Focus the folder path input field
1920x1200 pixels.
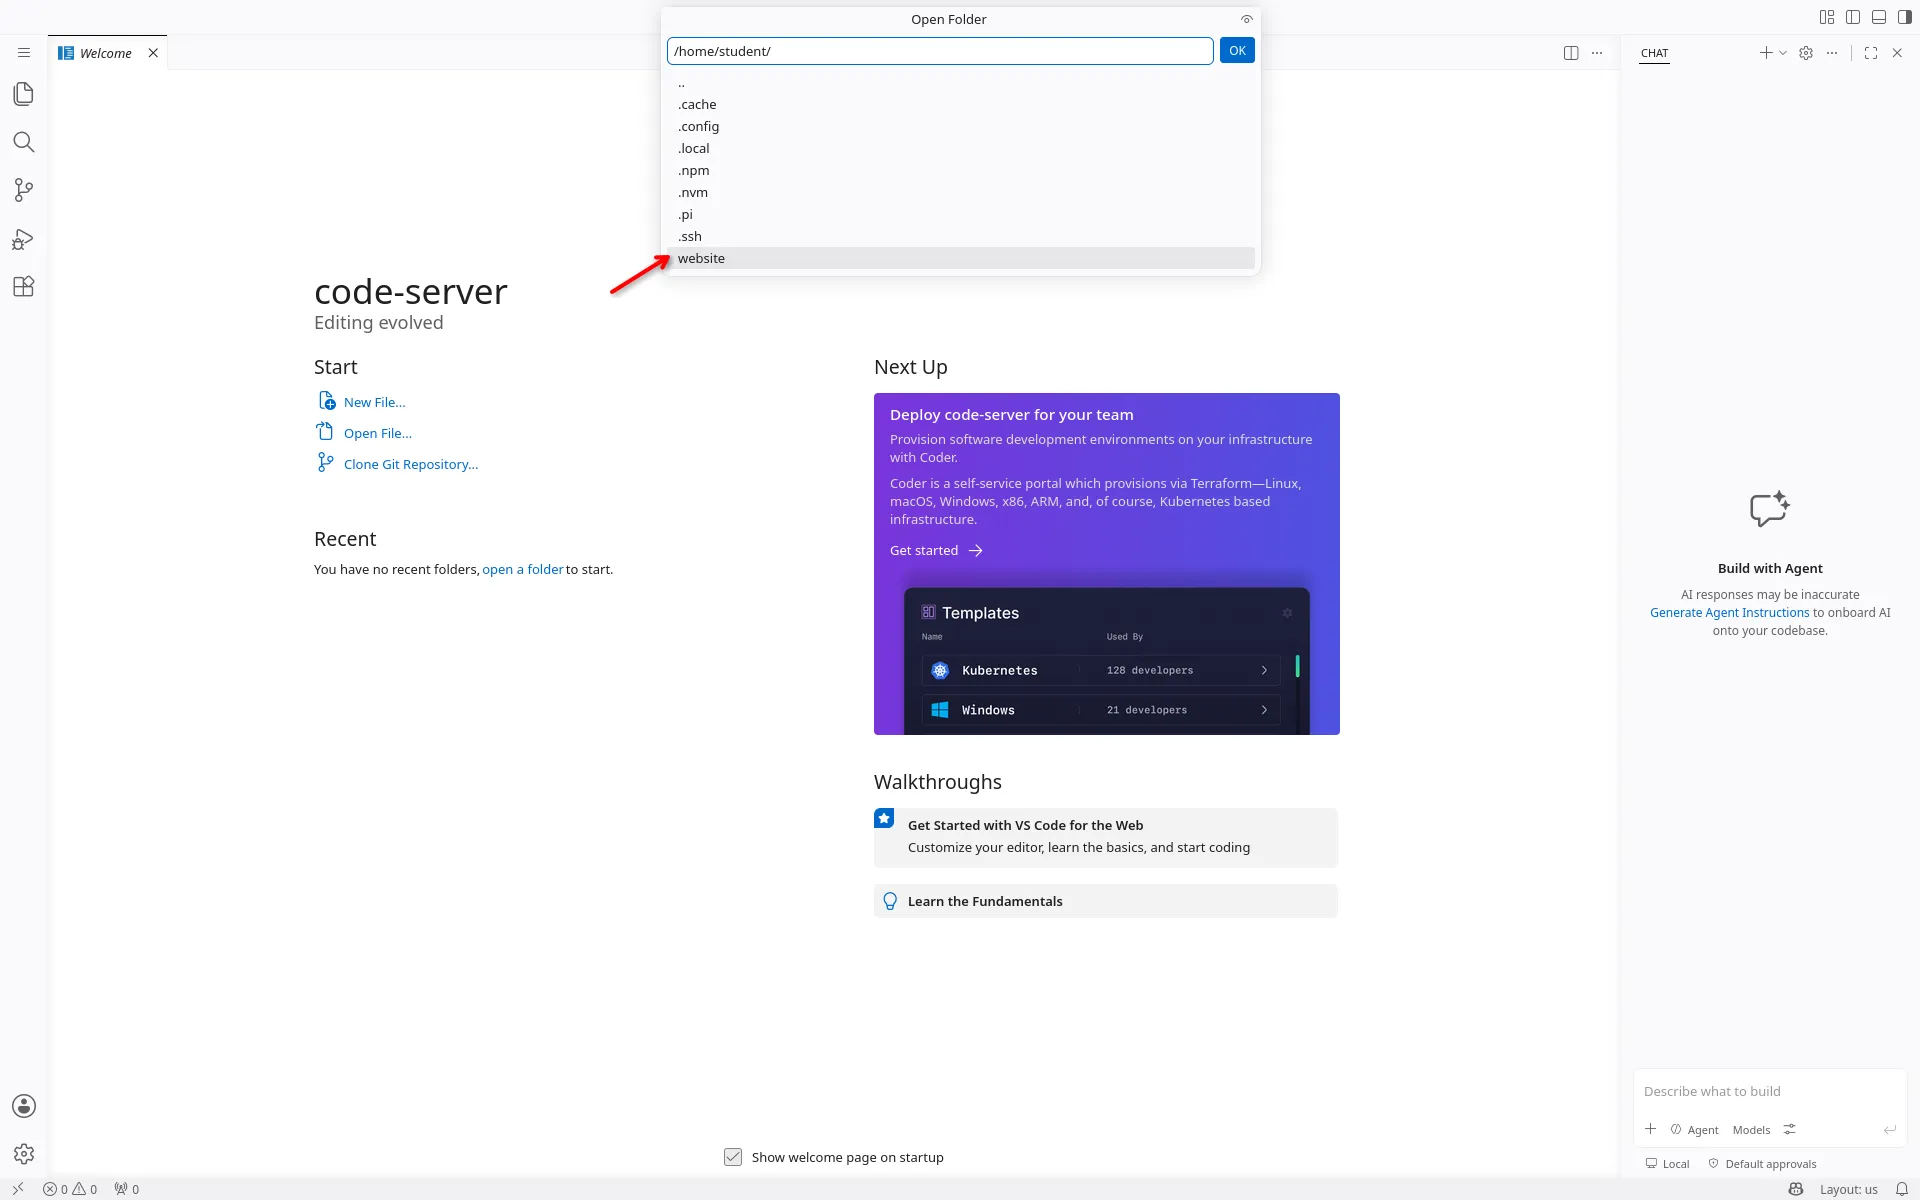tap(940, 51)
